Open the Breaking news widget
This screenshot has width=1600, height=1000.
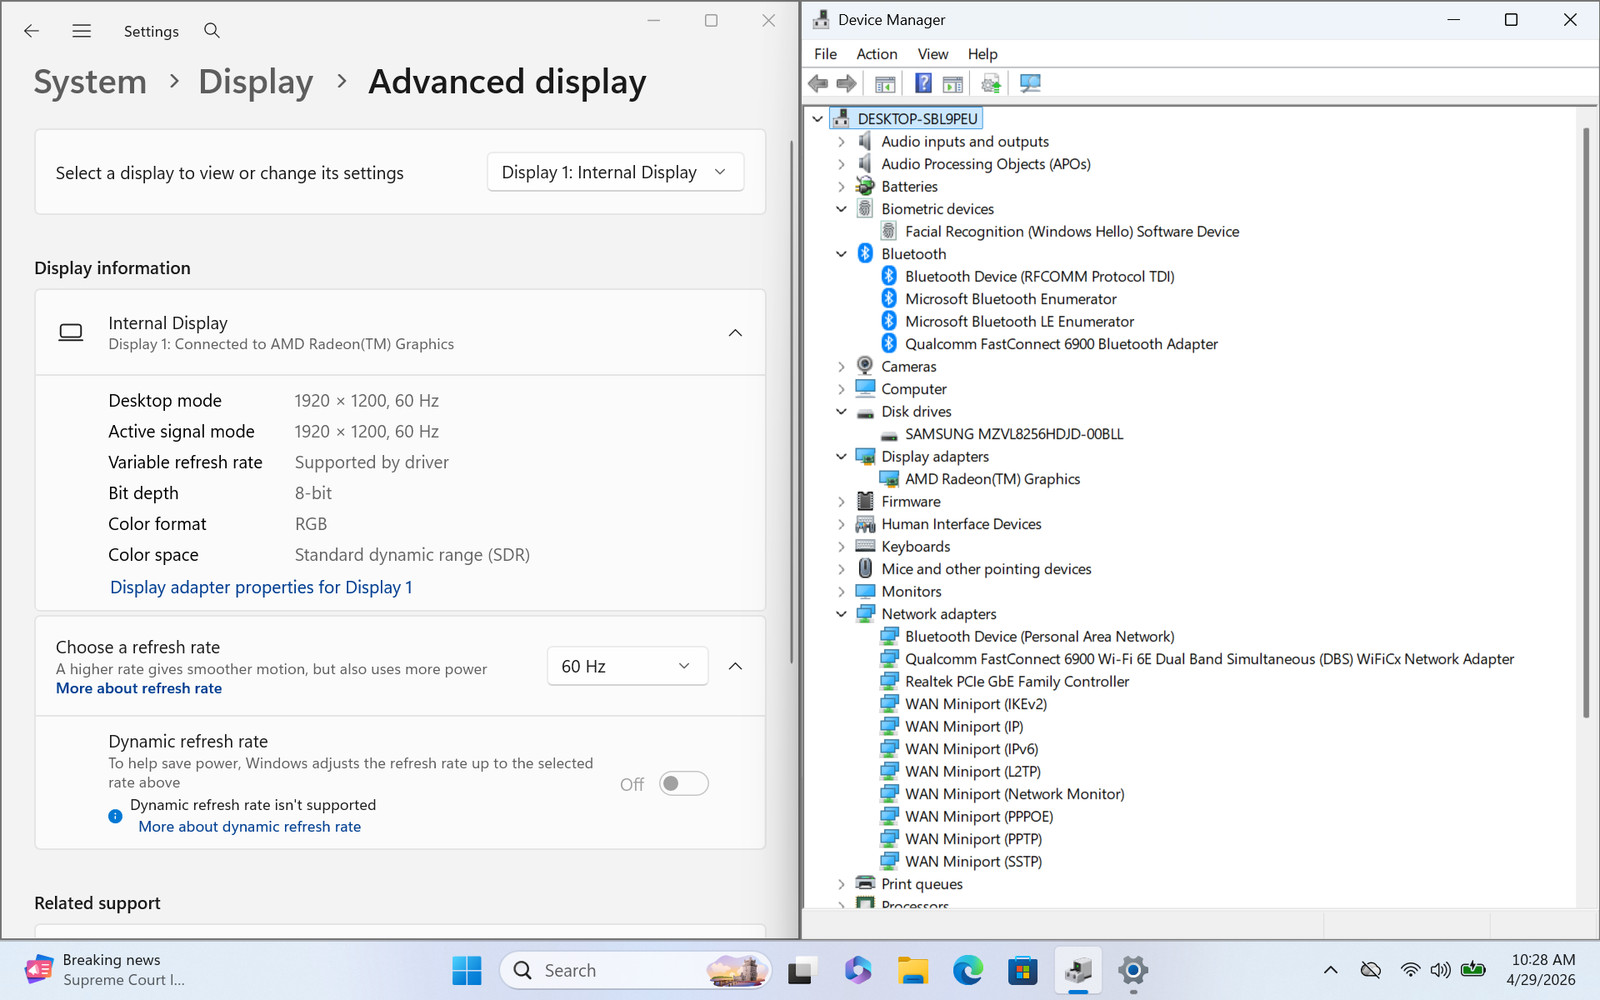tap(105, 970)
